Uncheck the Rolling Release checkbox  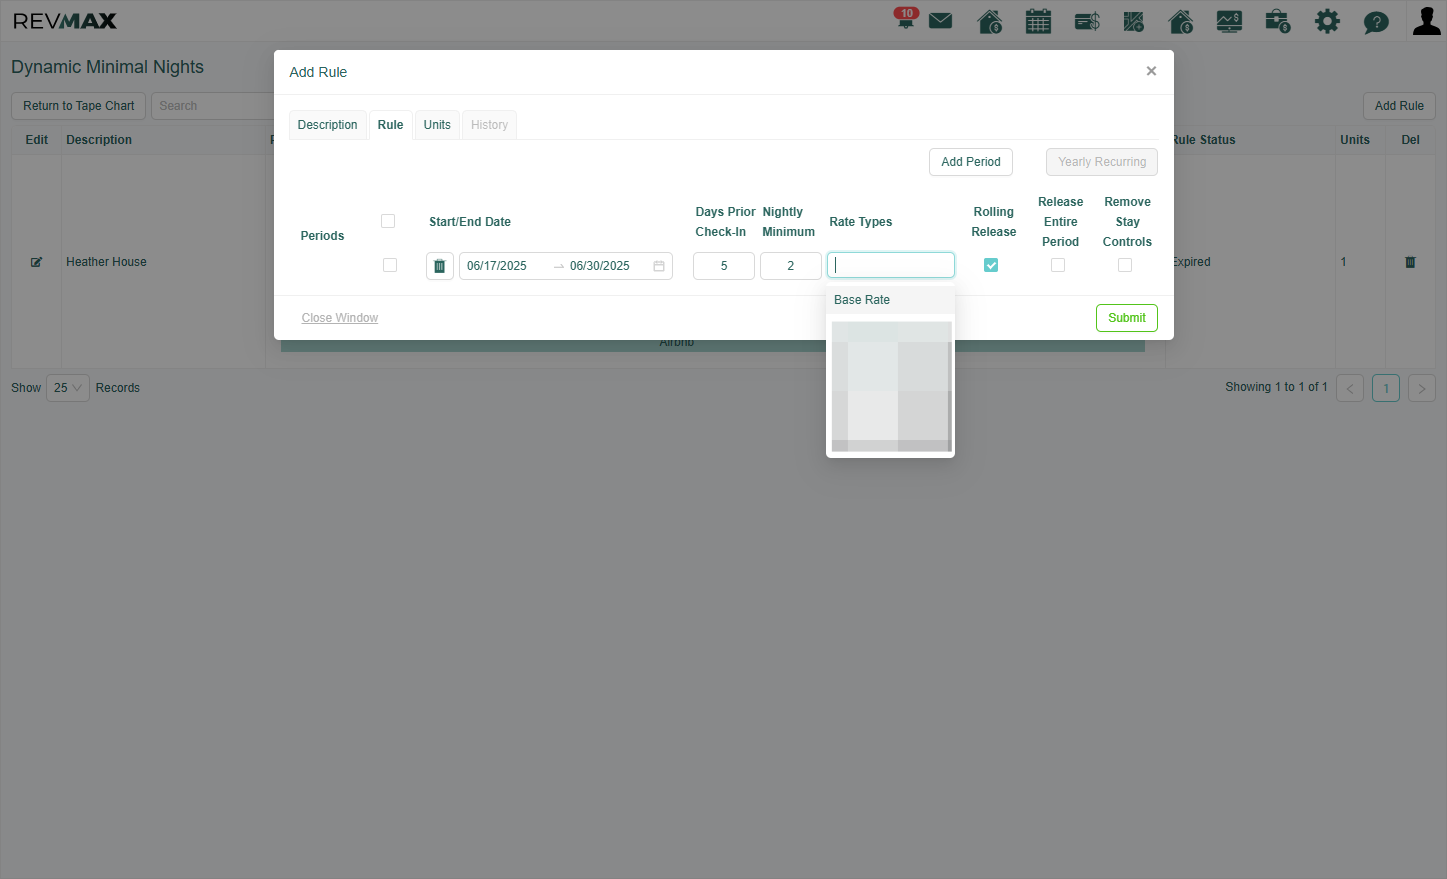(991, 265)
